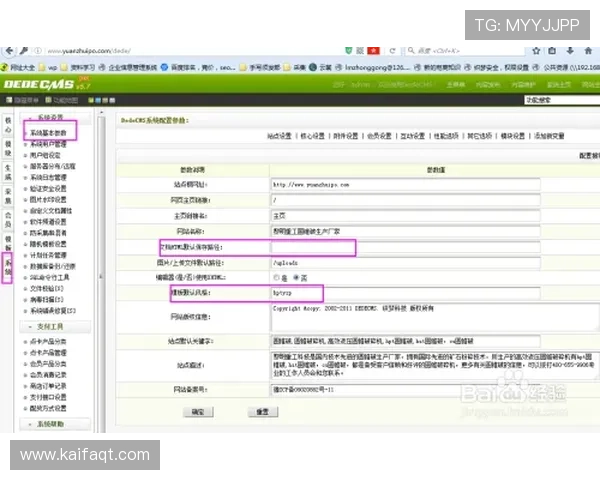Viewport: 600px width, 480px height.
Task: Open 系统基本参数 in sidebar
Action: [48, 133]
